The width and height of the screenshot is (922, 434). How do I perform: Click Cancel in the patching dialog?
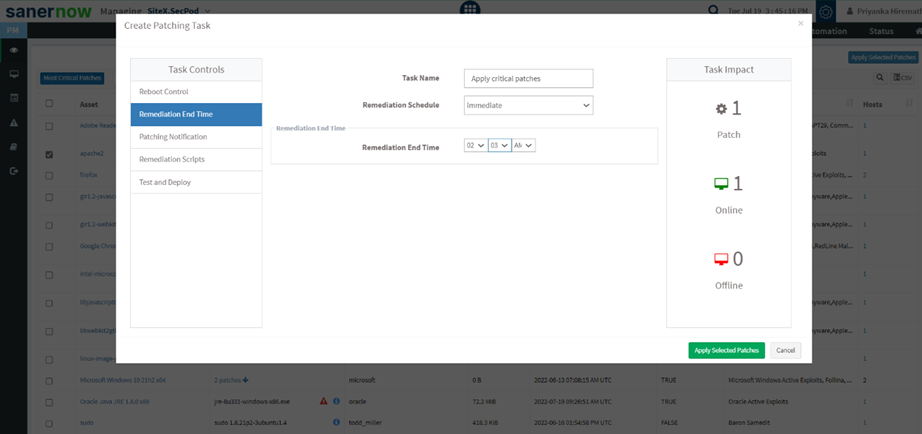(x=786, y=350)
